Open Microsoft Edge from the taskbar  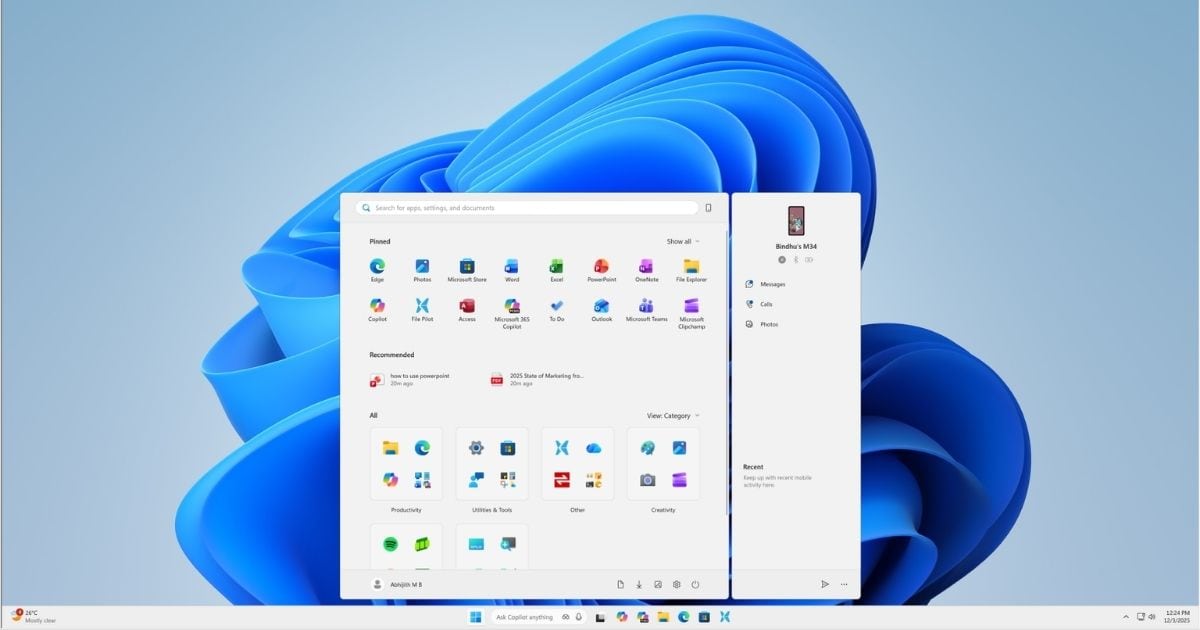click(x=684, y=617)
